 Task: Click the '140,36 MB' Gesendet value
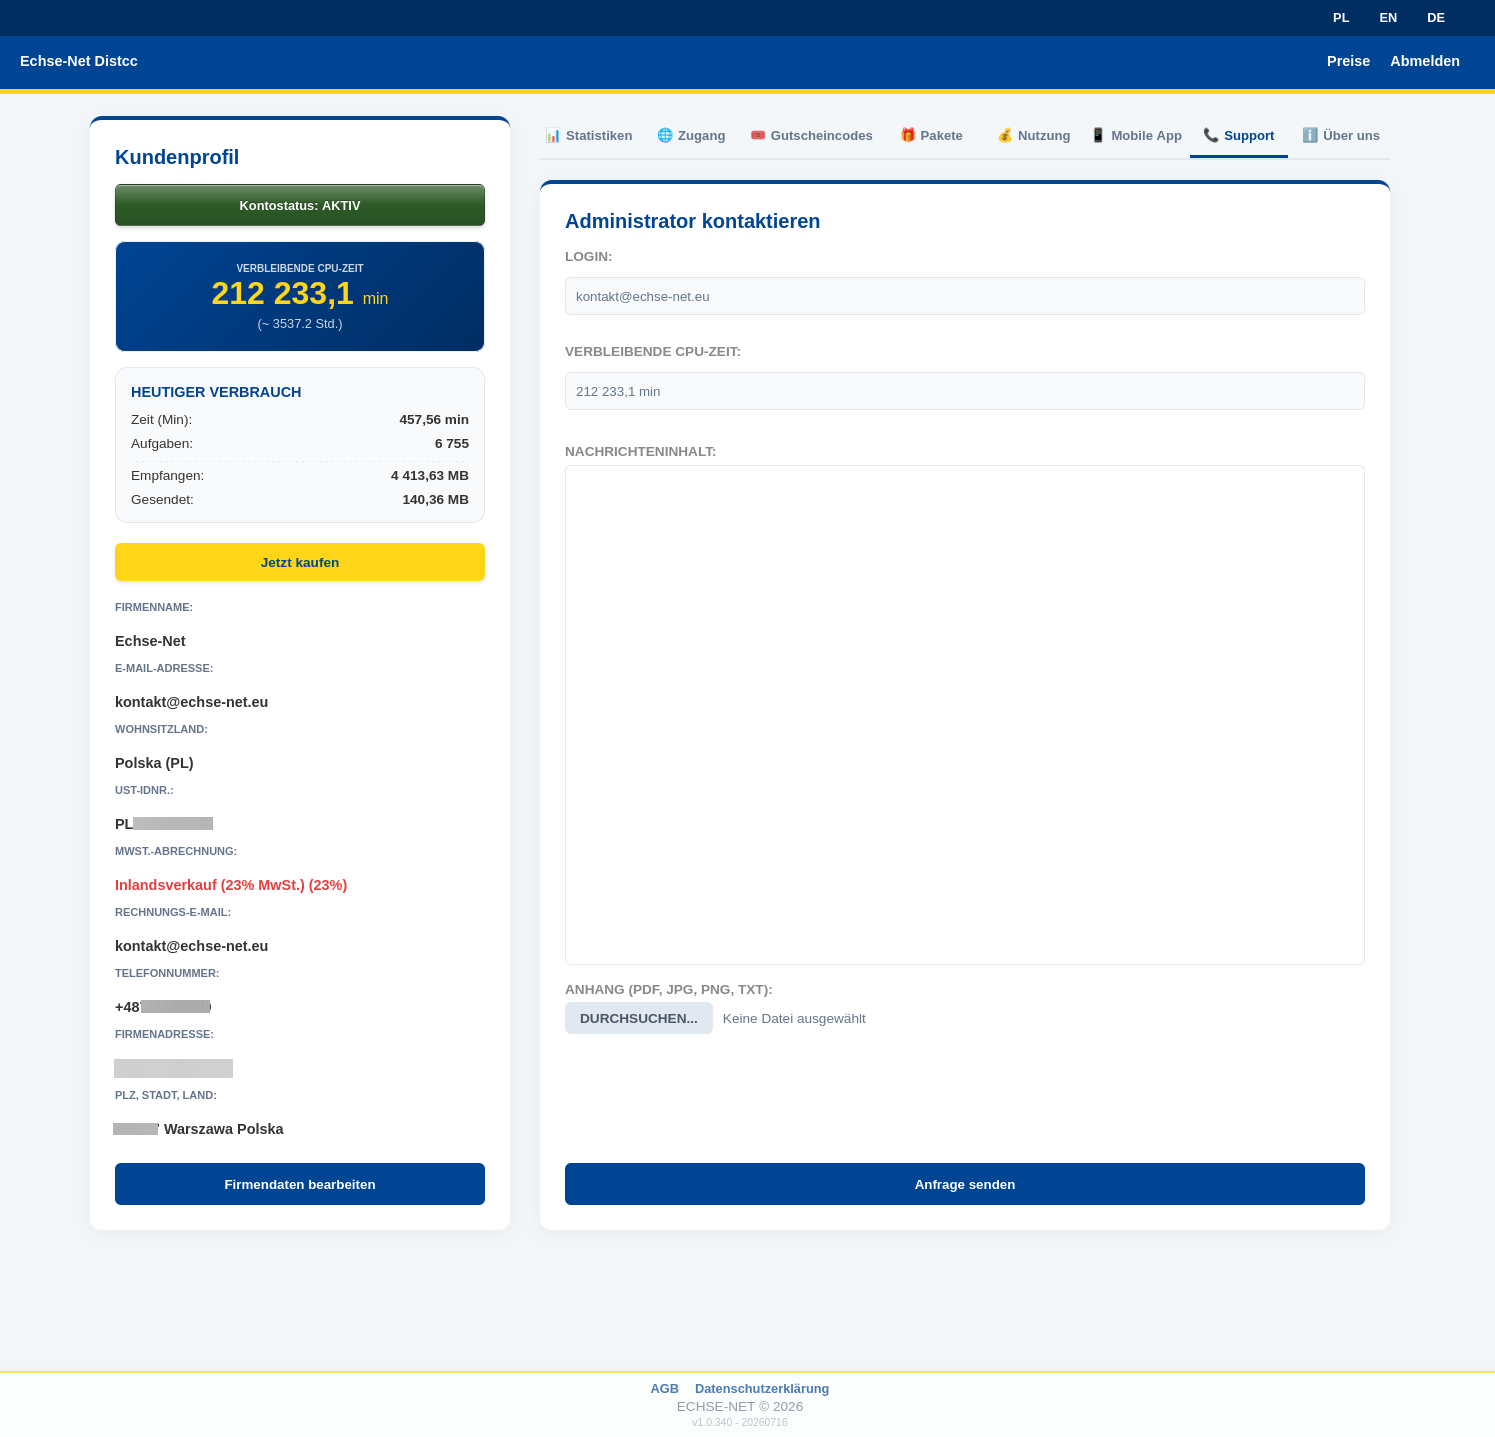coord(436,500)
